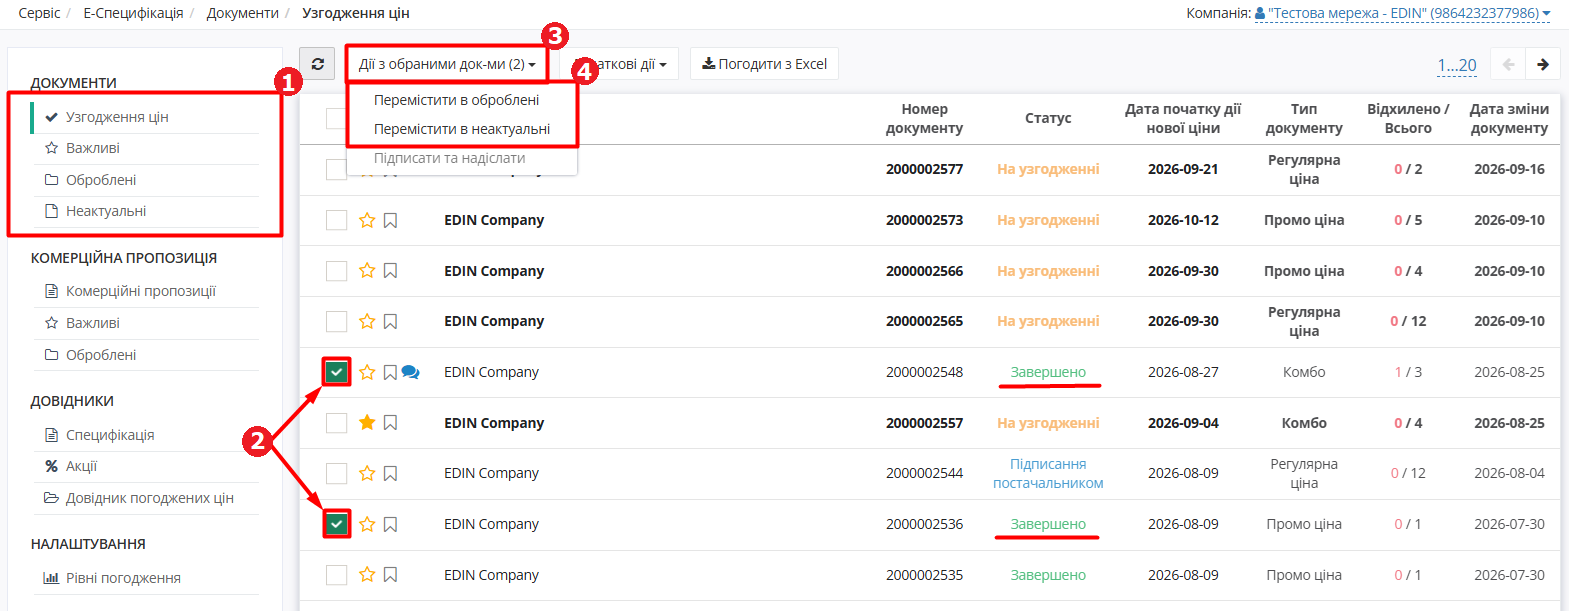Image resolution: width=1569 pixels, height=611 pixels.
Task: Go to 'Е-Специфікація' in the breadcrumb
Action: (133, 13)
